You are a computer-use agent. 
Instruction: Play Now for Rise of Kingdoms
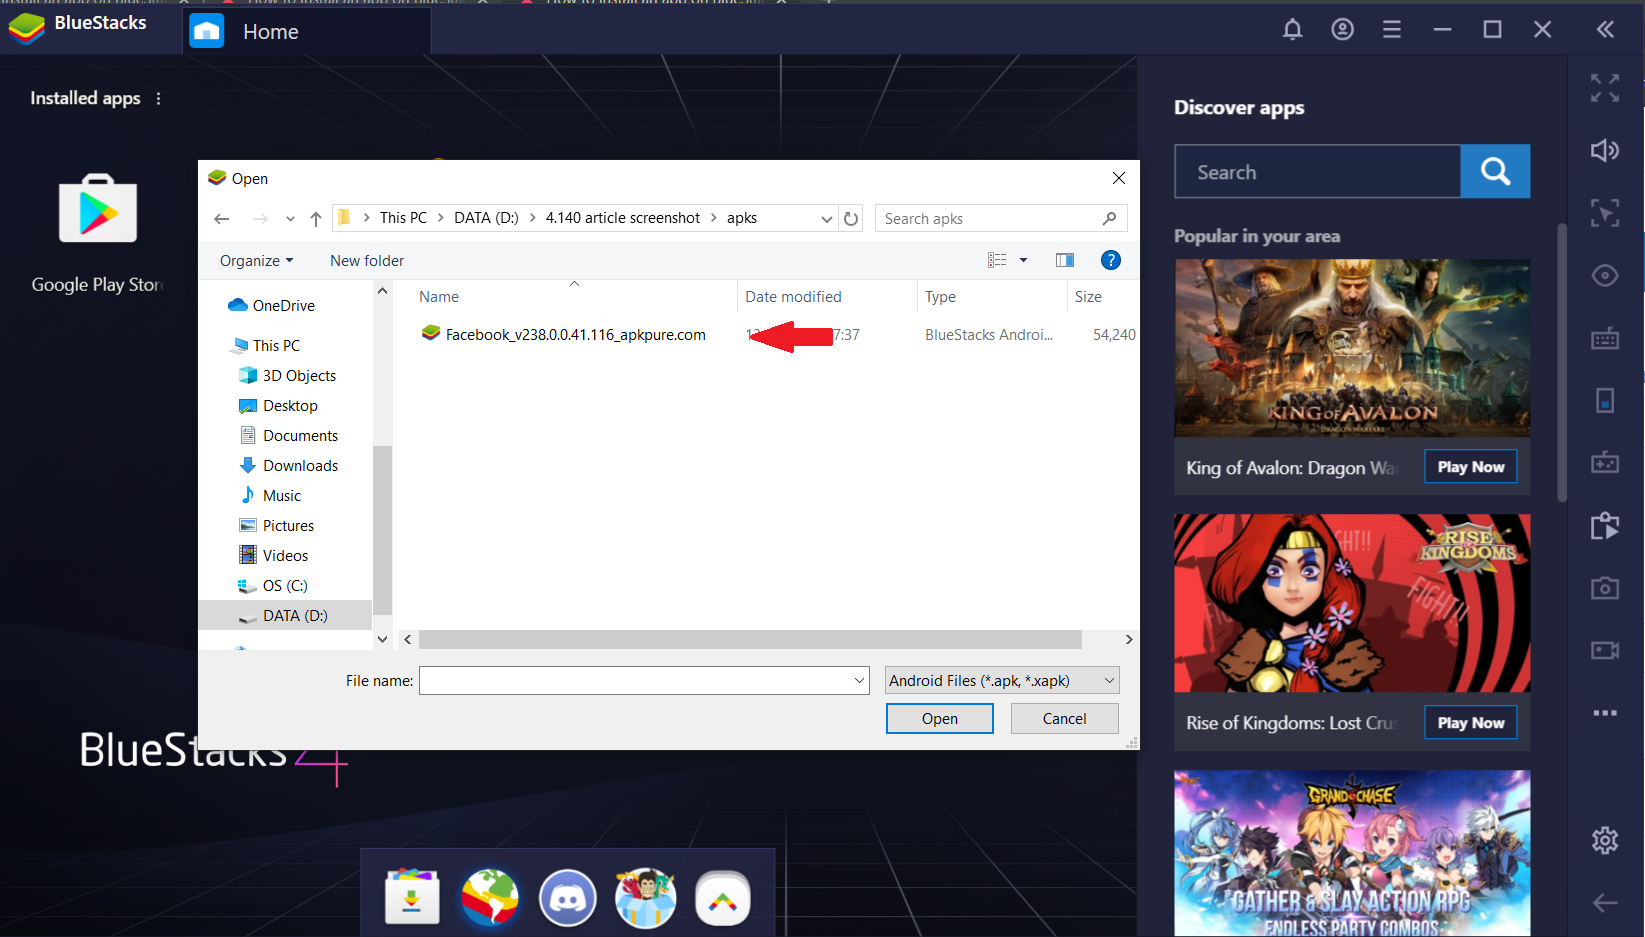(x=1470, y=723)
